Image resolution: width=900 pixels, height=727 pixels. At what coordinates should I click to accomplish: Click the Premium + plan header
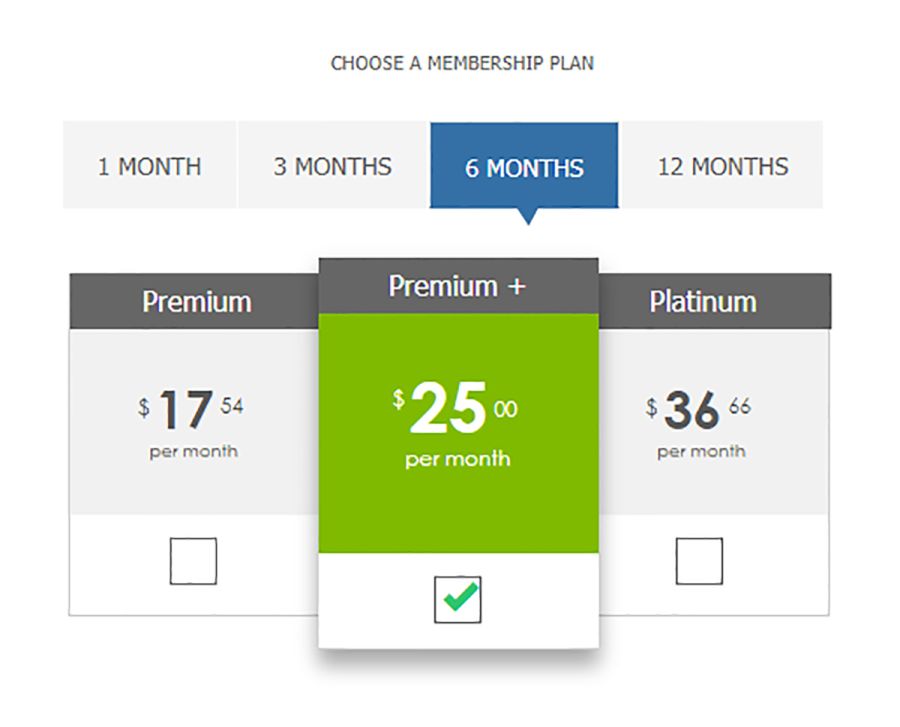(x=459, y=286)
